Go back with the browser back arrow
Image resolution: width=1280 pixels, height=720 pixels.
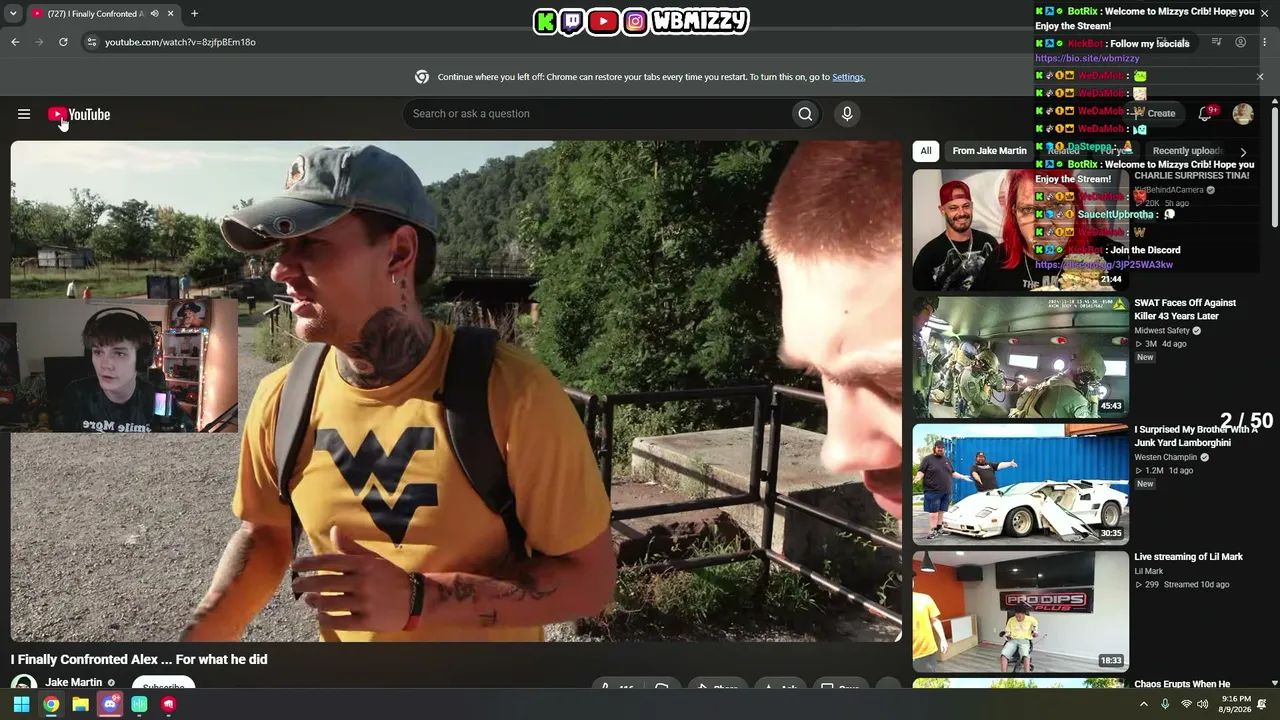tap(15, 42)
